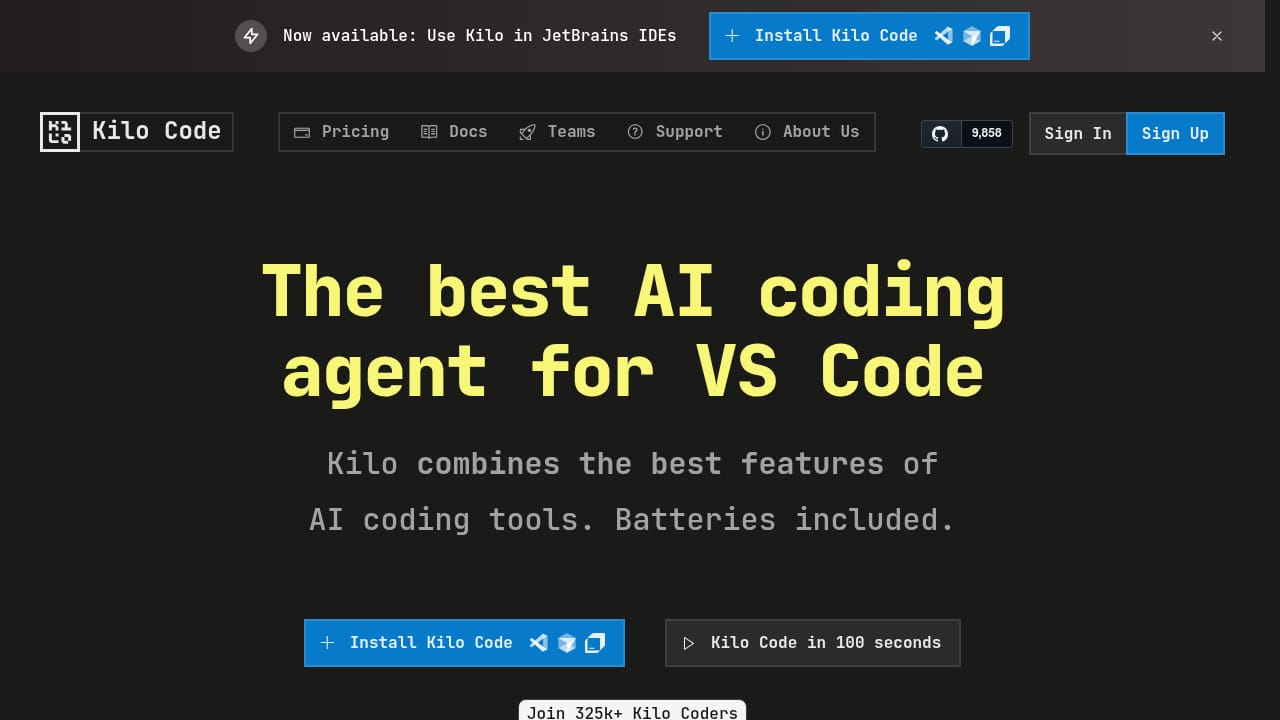The height and width of the screenshot is (720, 1280).
Task: Click the book icon beside Docs
Action: tap(429, 132)
